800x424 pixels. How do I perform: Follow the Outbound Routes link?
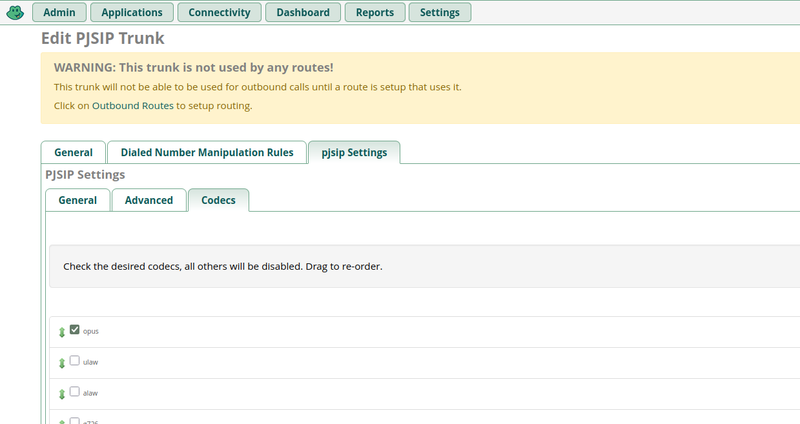point(133,105)
